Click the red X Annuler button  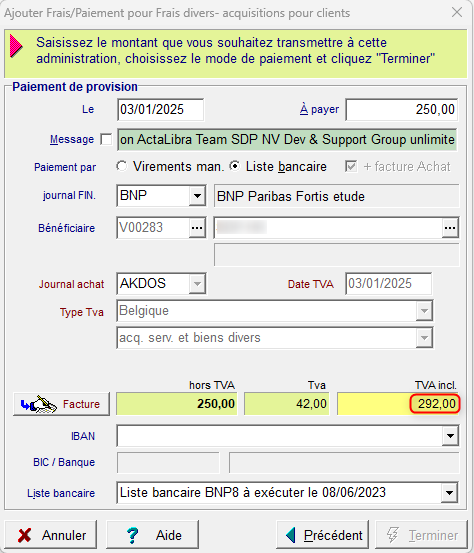51,535
